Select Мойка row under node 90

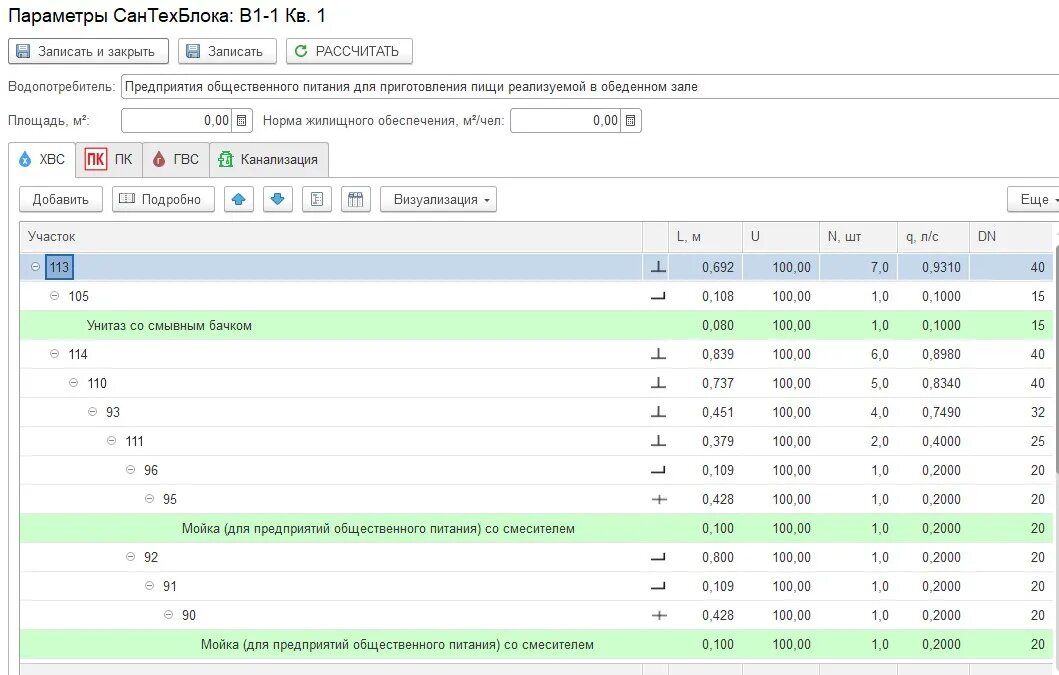[536, 645]
